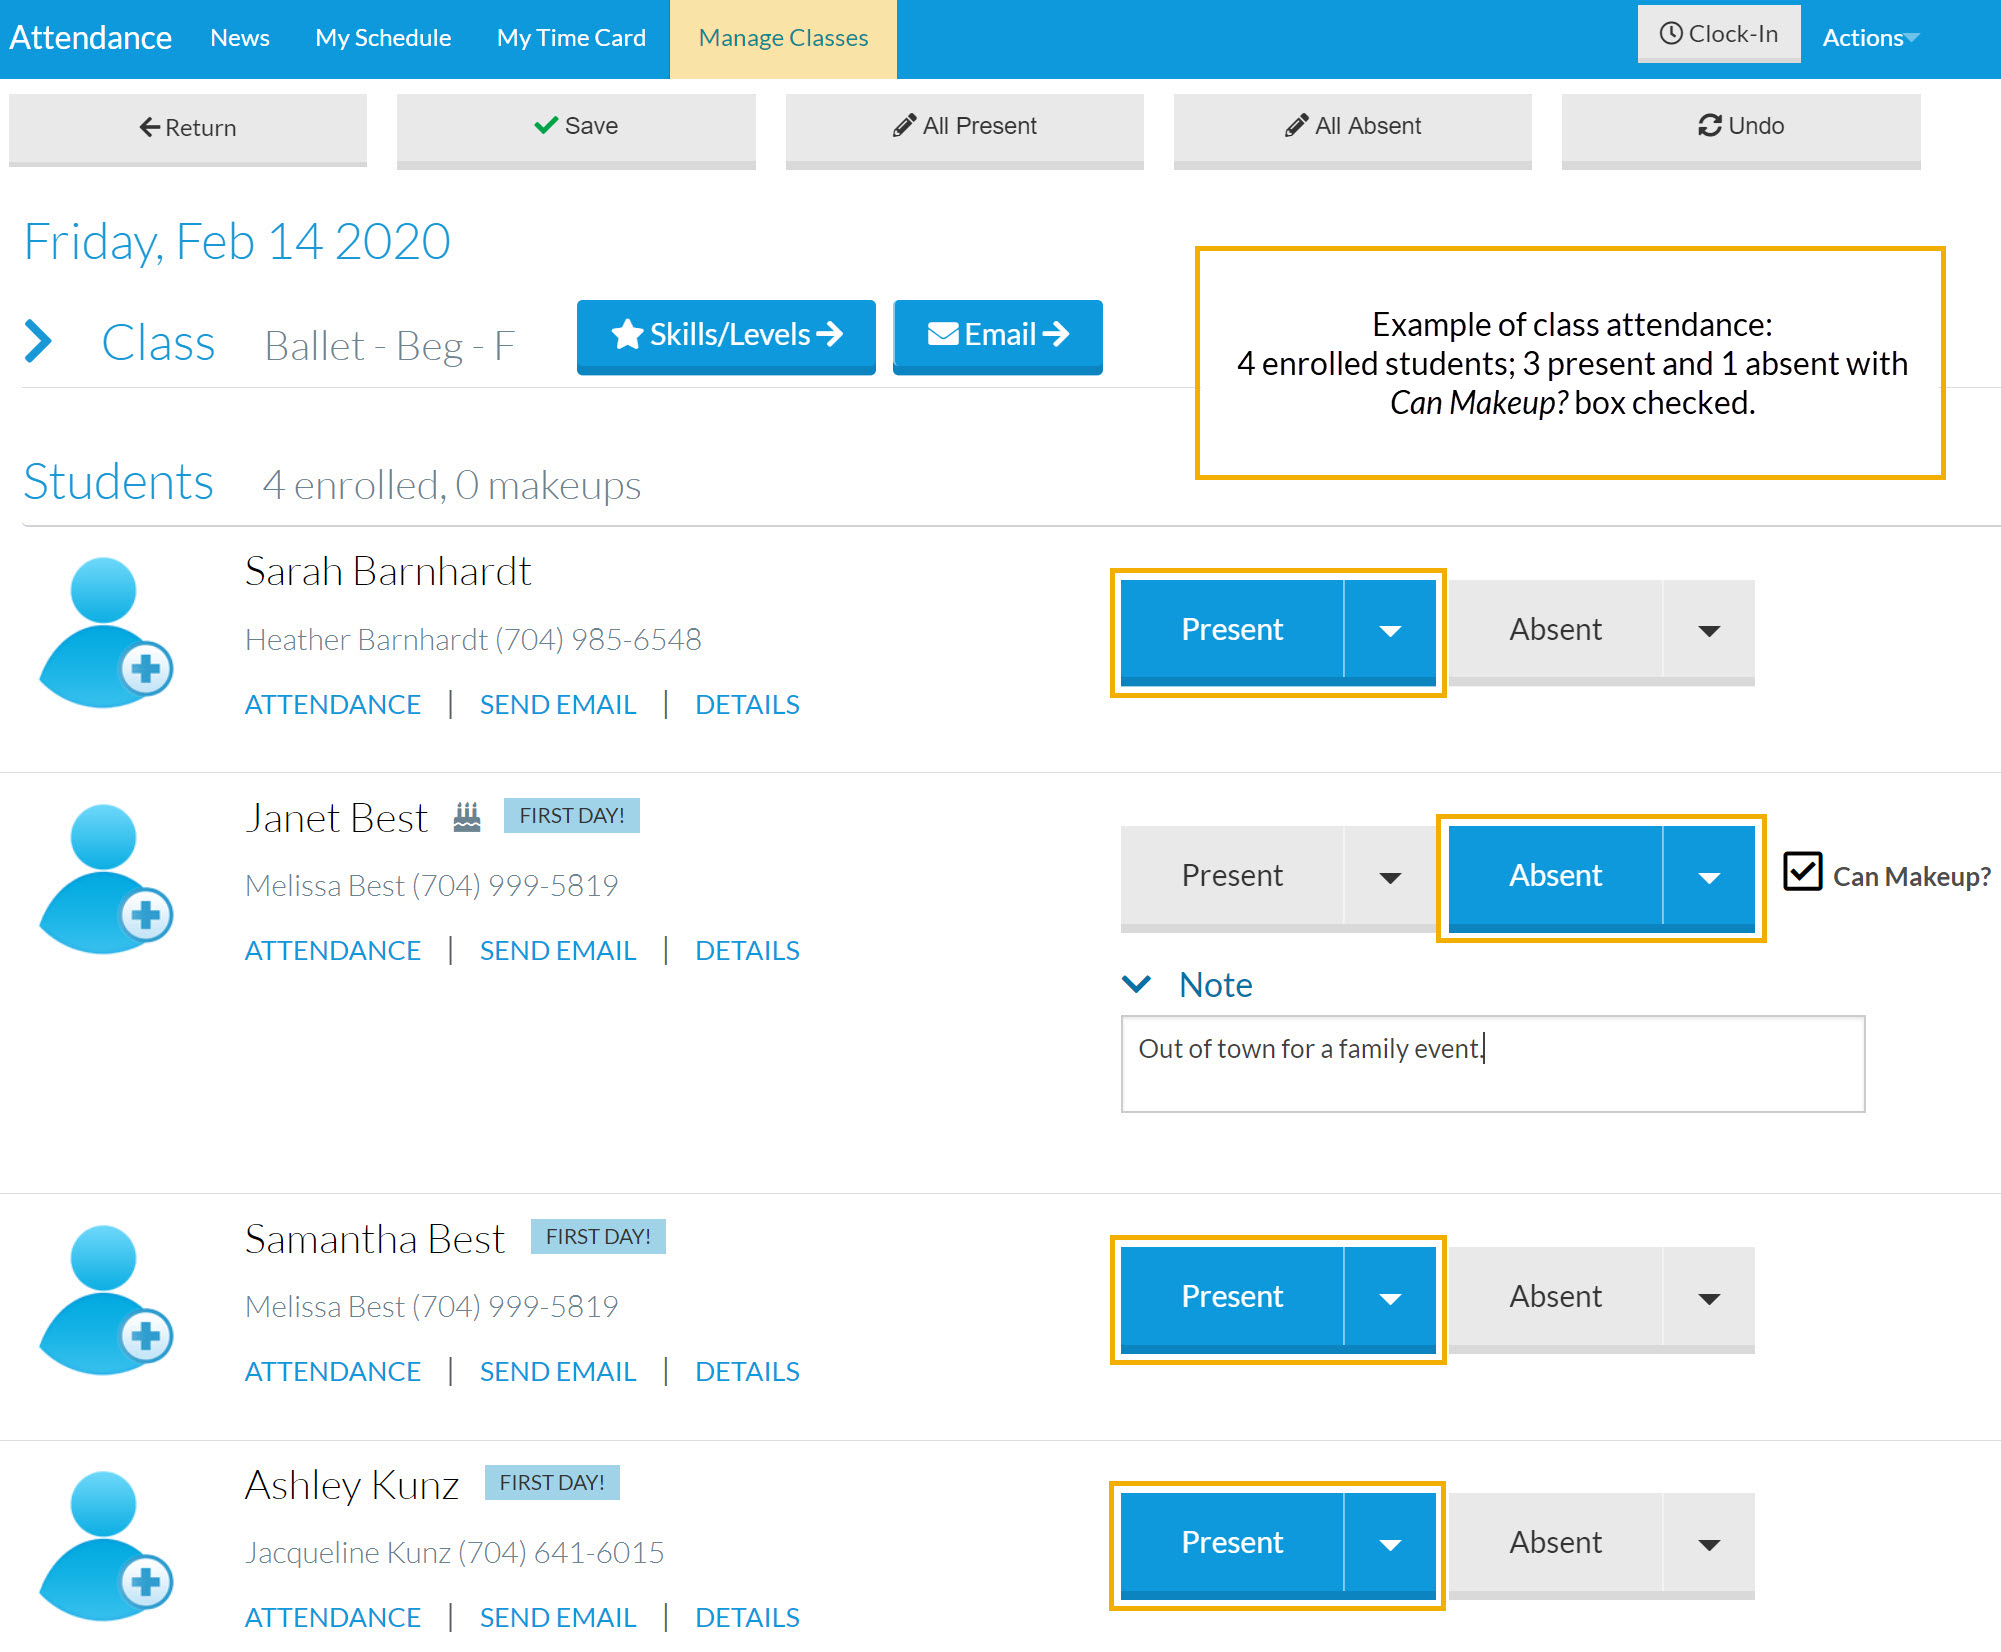Open Samantha Best's DETAILS link

point(747,1371)
